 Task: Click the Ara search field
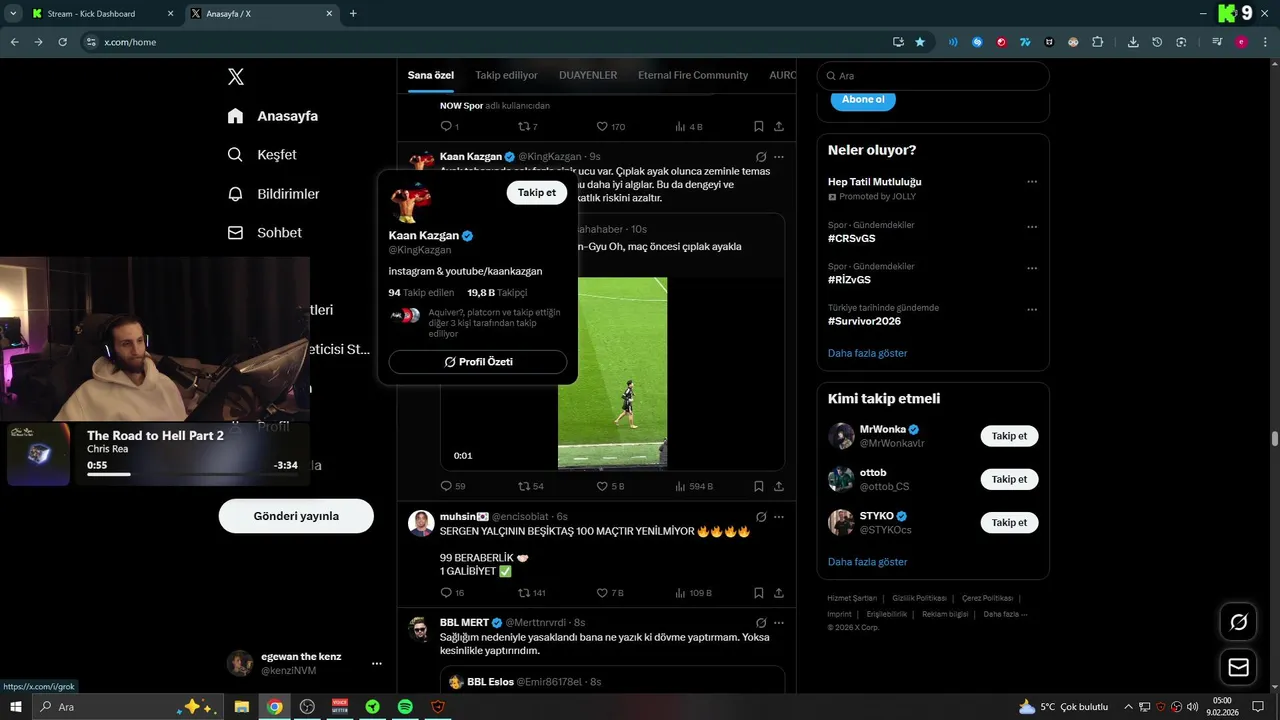pyautogui.click(x=933, y=76)
